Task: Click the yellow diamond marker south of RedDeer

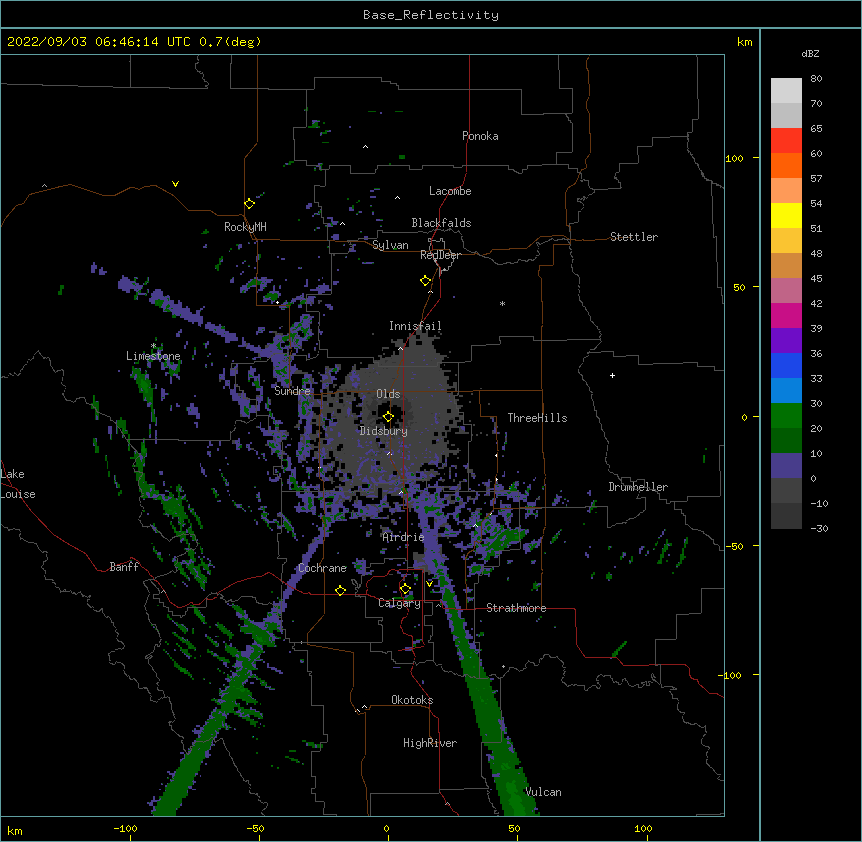Action: [426, 281]
